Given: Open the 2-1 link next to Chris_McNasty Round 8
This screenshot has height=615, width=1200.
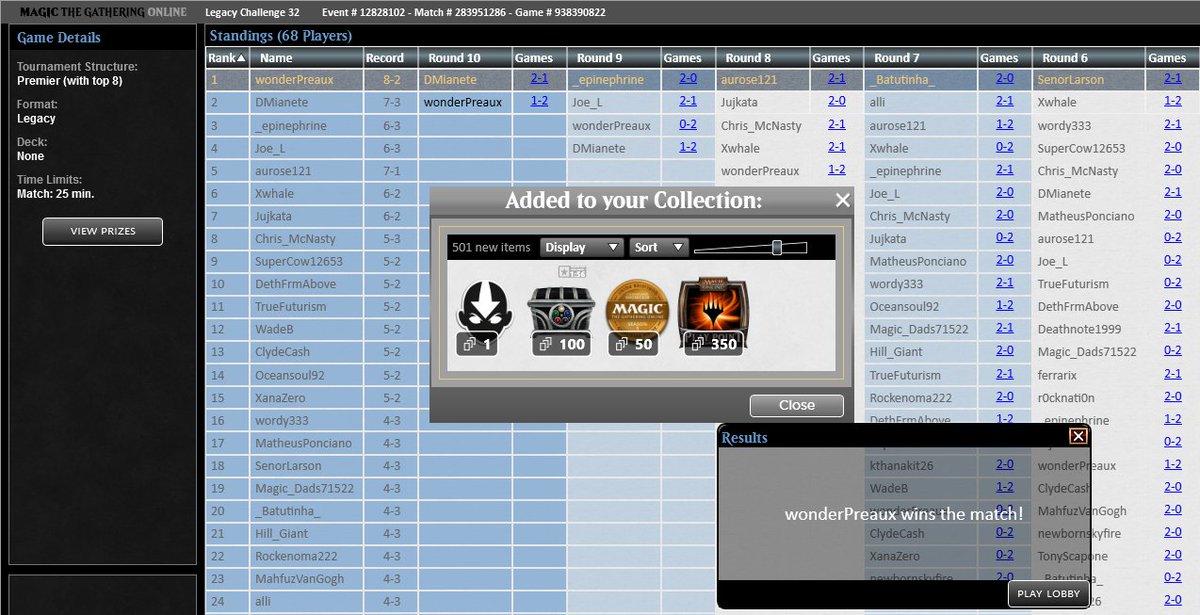Looking at the screenshot, I should (837, 125).
